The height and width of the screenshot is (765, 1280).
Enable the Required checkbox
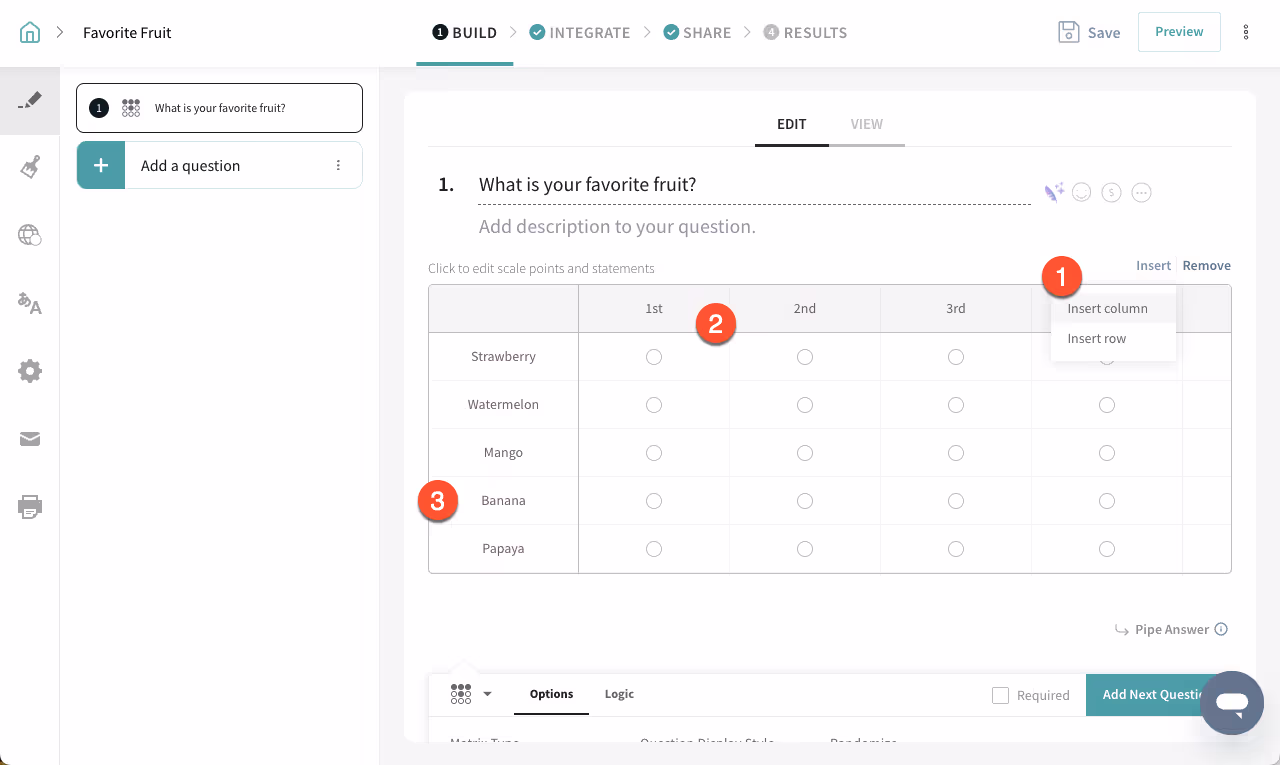coord(1000,695)
